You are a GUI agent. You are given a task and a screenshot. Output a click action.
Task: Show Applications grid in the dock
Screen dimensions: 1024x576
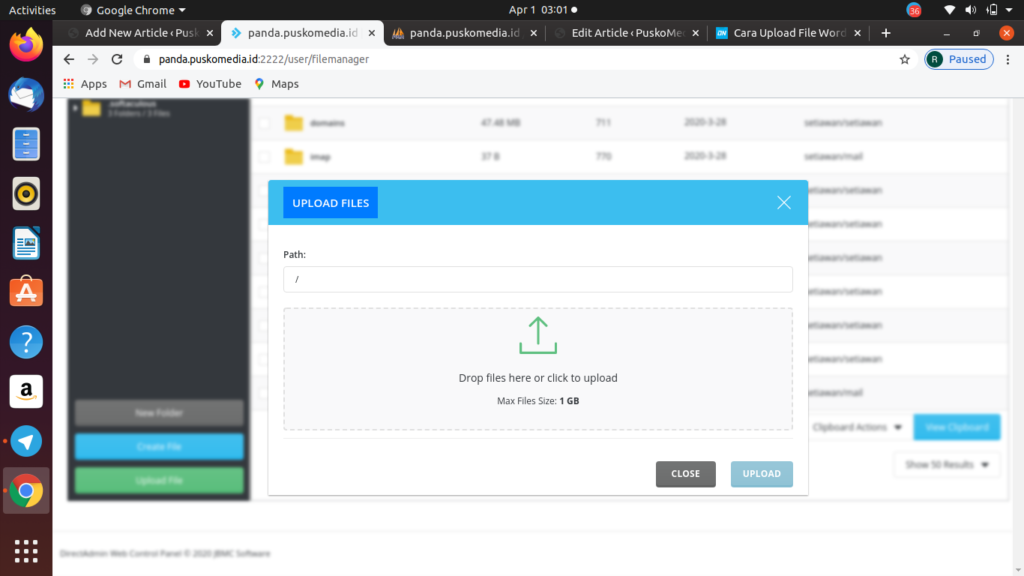click(26, 551)
